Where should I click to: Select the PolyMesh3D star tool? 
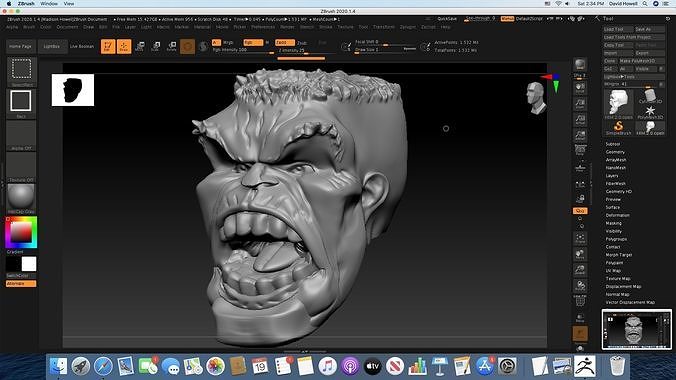650,113
